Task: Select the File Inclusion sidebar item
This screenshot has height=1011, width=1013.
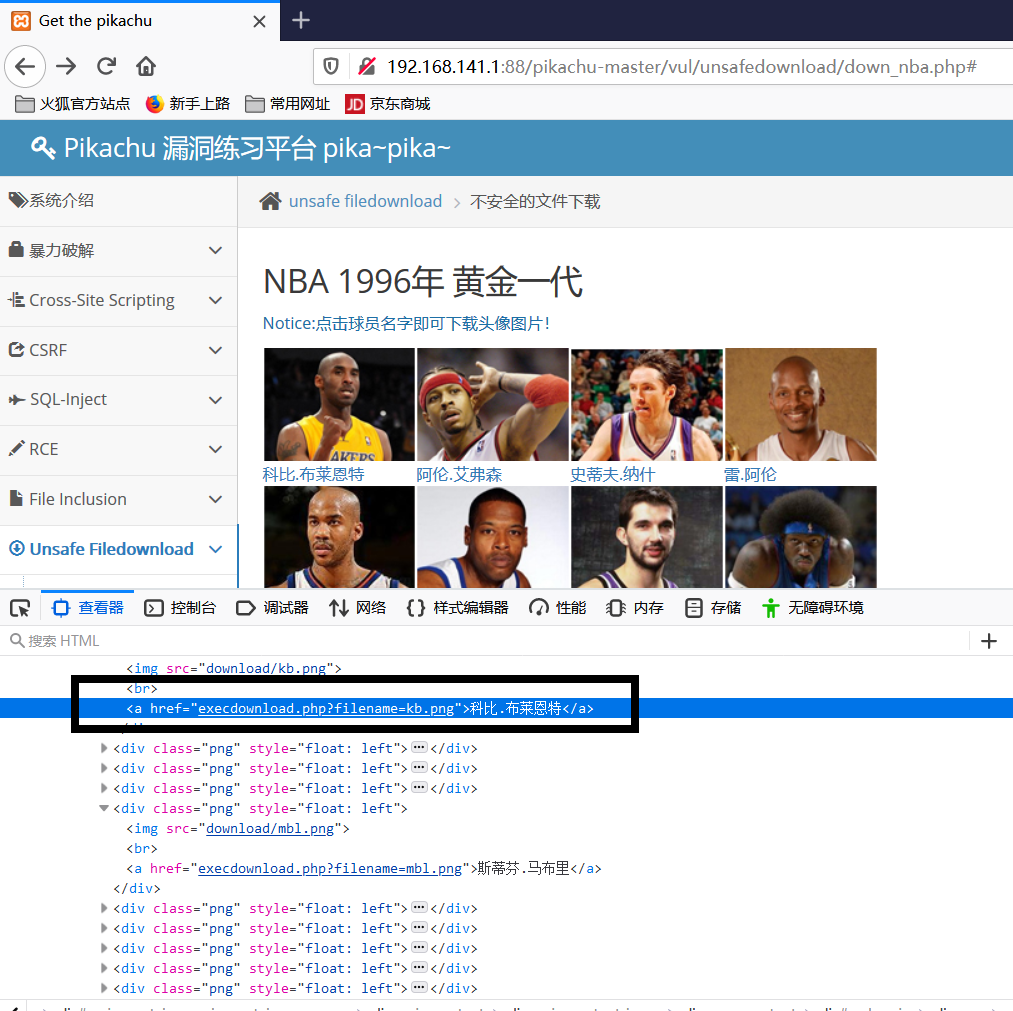Action: [x=118, y=499]
